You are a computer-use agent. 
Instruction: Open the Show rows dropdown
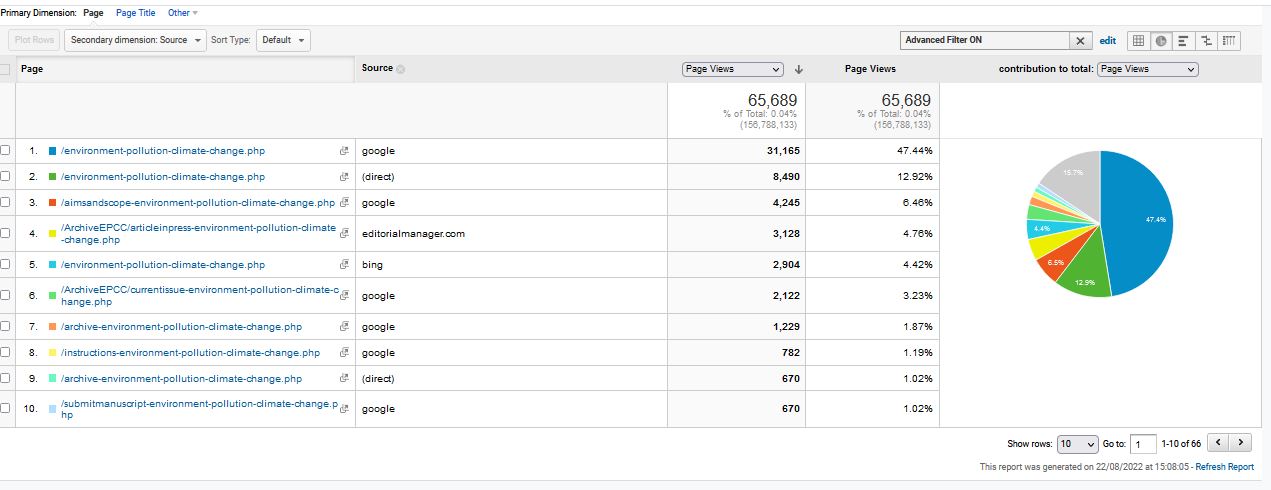(1077, 443)
